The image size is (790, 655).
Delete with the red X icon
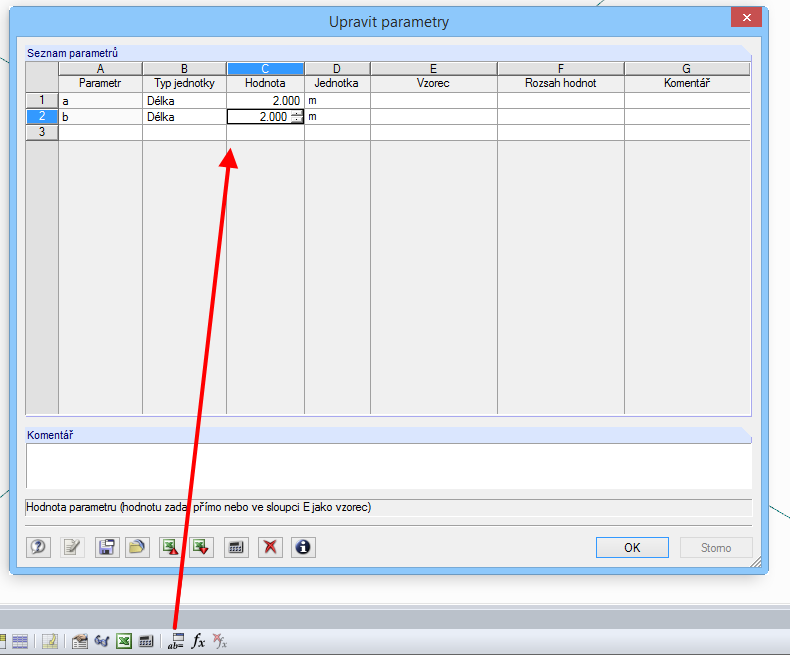click(270, 547)
